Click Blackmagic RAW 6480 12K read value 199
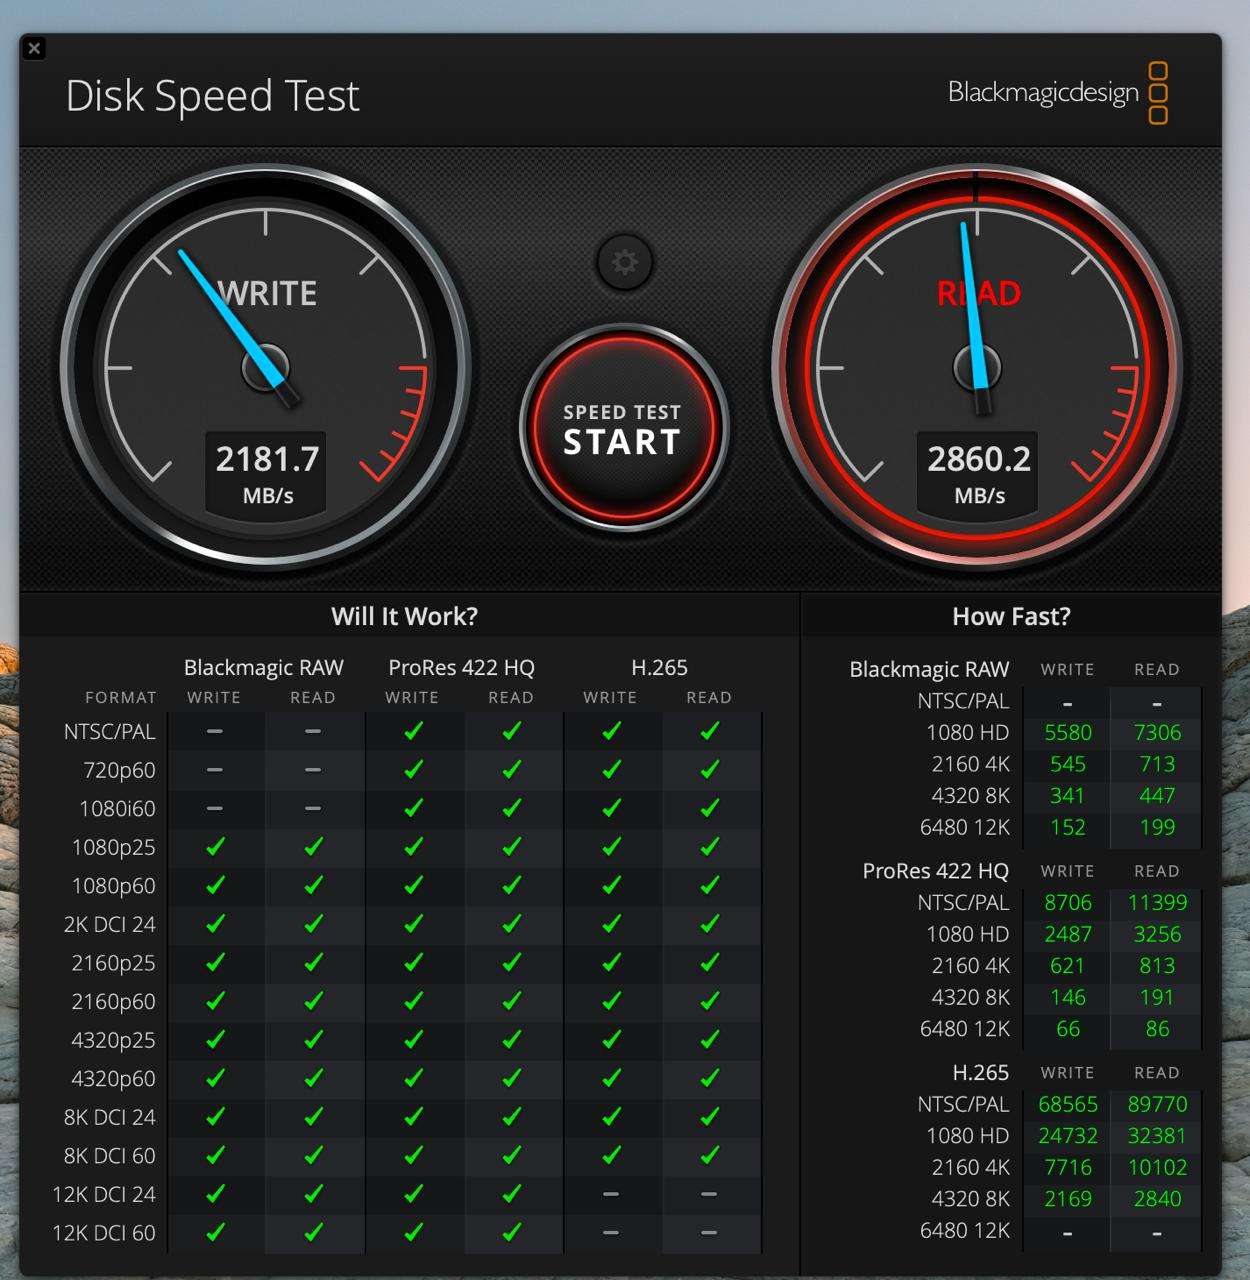The height and width of the screenshot is (1280, 1250). click(1157, 827)
